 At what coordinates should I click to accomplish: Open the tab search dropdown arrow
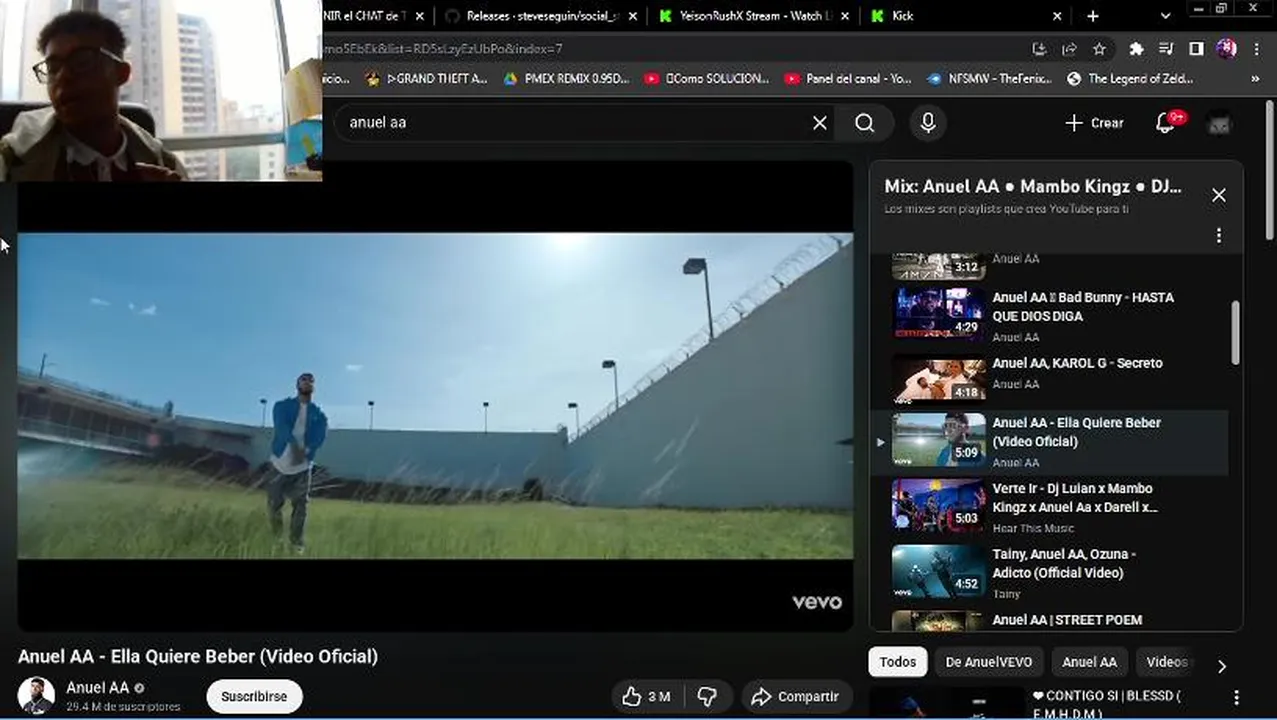[1165, 16]
